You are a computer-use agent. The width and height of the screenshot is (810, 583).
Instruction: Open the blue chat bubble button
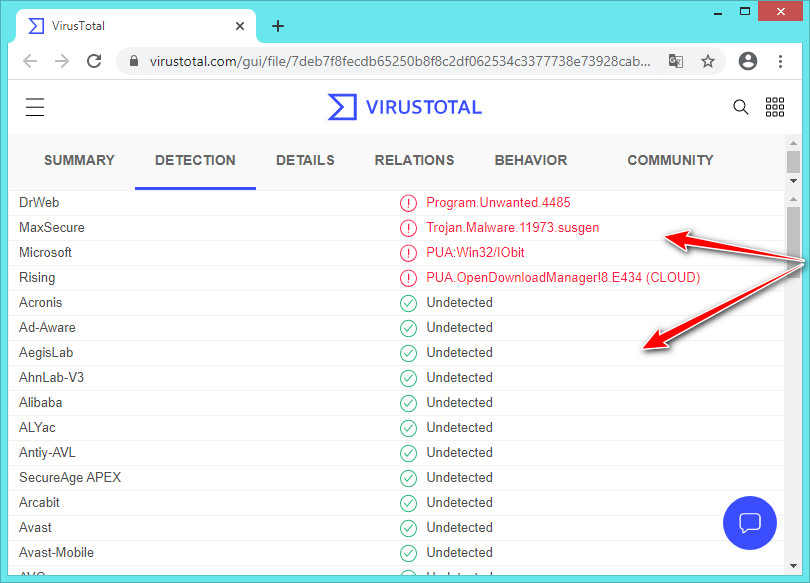click(x=750, y=523)
